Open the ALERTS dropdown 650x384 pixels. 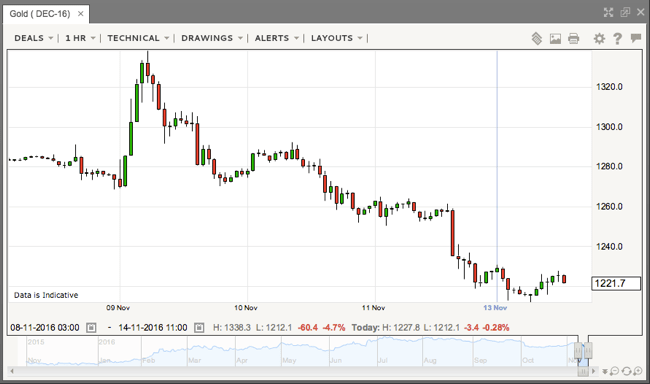coord(276,38)
